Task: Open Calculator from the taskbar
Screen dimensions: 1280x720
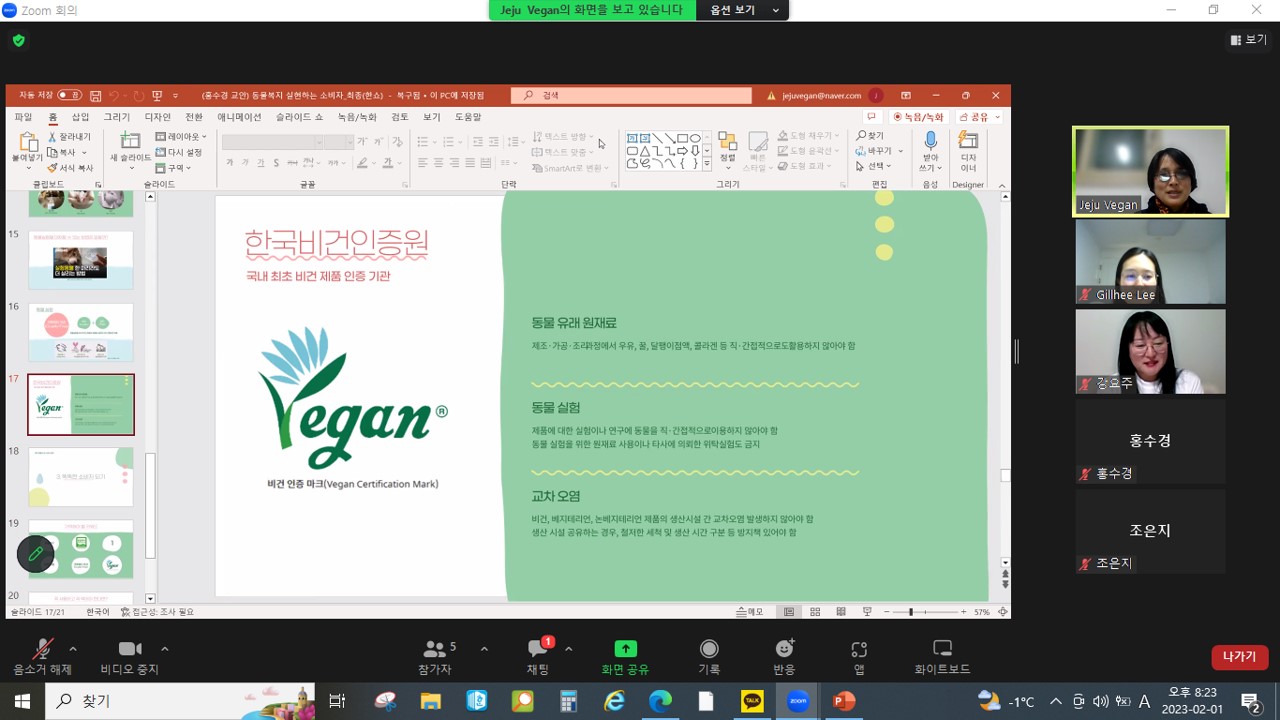Action: (568, 701)
